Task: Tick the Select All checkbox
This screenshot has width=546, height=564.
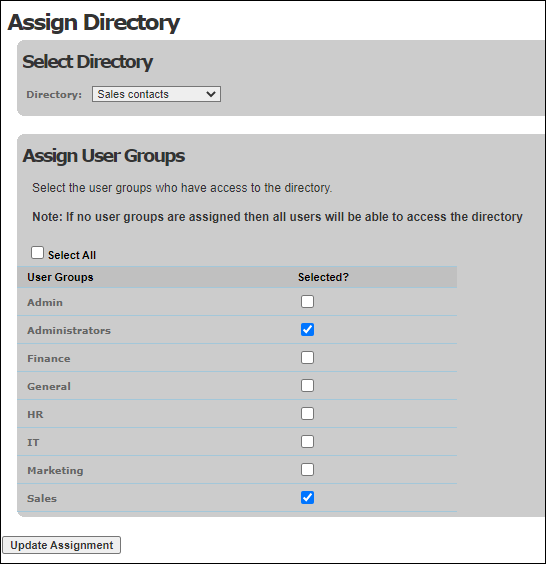Action: 37,253
